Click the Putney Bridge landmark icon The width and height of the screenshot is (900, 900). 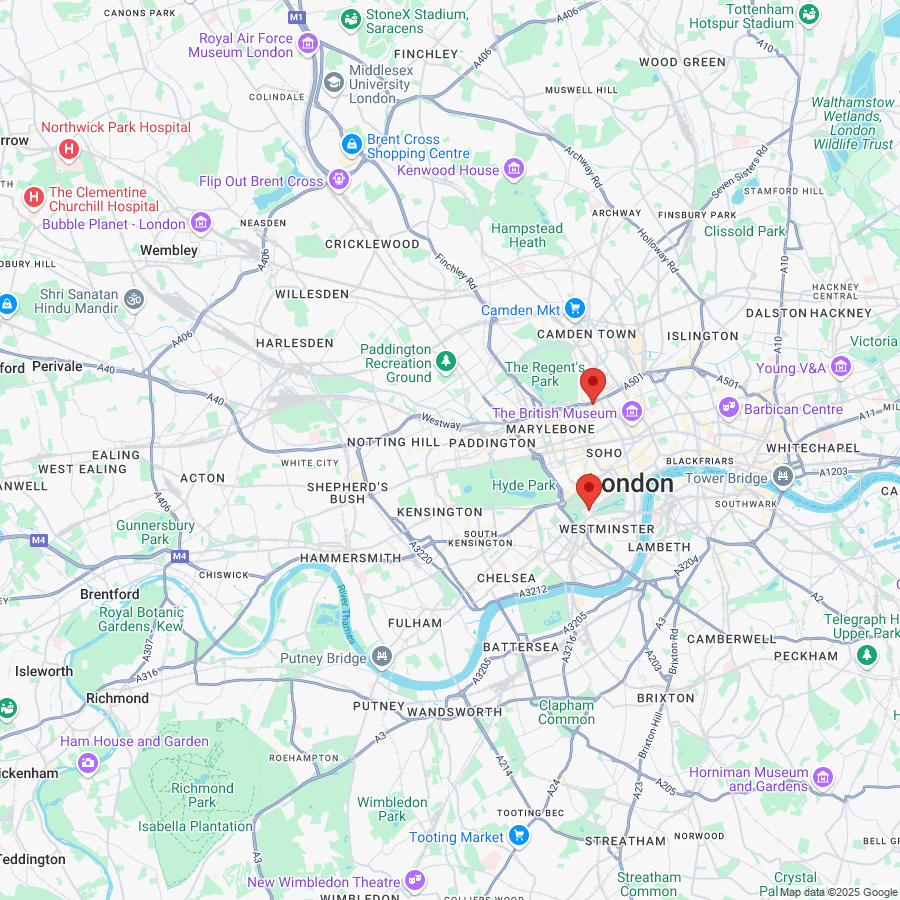(382, 656)
